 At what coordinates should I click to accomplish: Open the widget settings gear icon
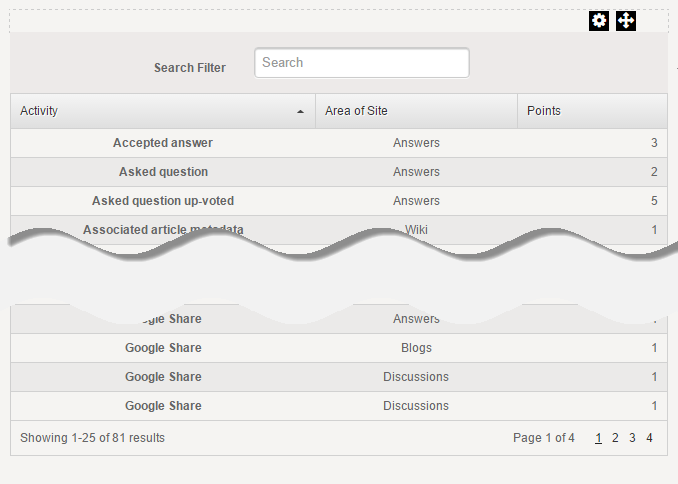click(599, 21)
